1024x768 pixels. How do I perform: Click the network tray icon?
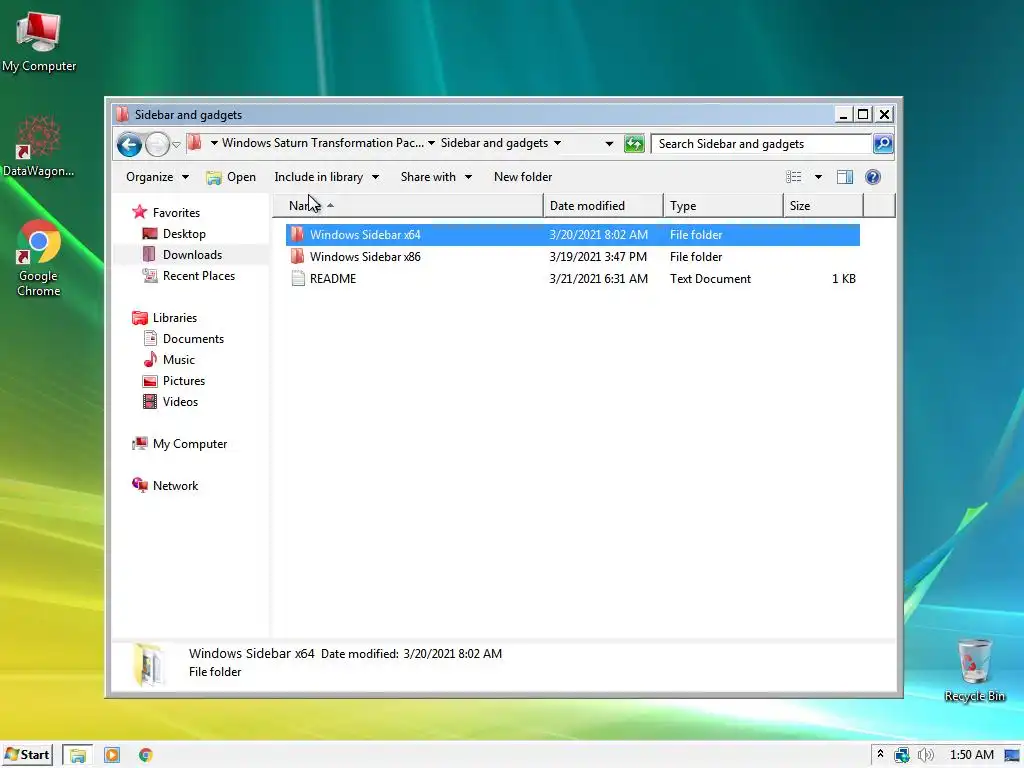point(902,755)
